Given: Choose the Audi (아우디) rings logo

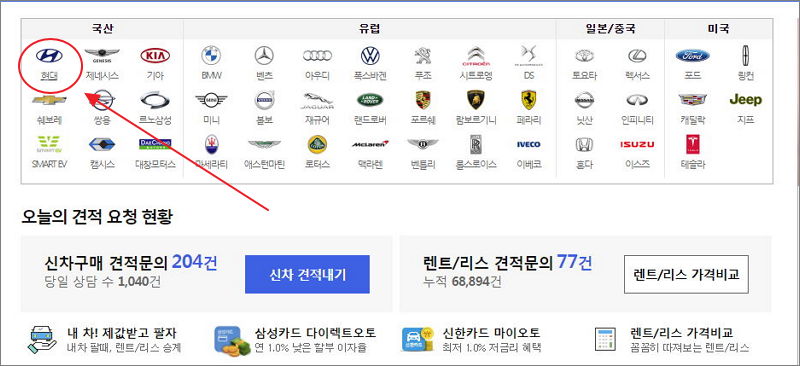Looking at the screenshot, I should pyautogui.click(x=317, y=55).
